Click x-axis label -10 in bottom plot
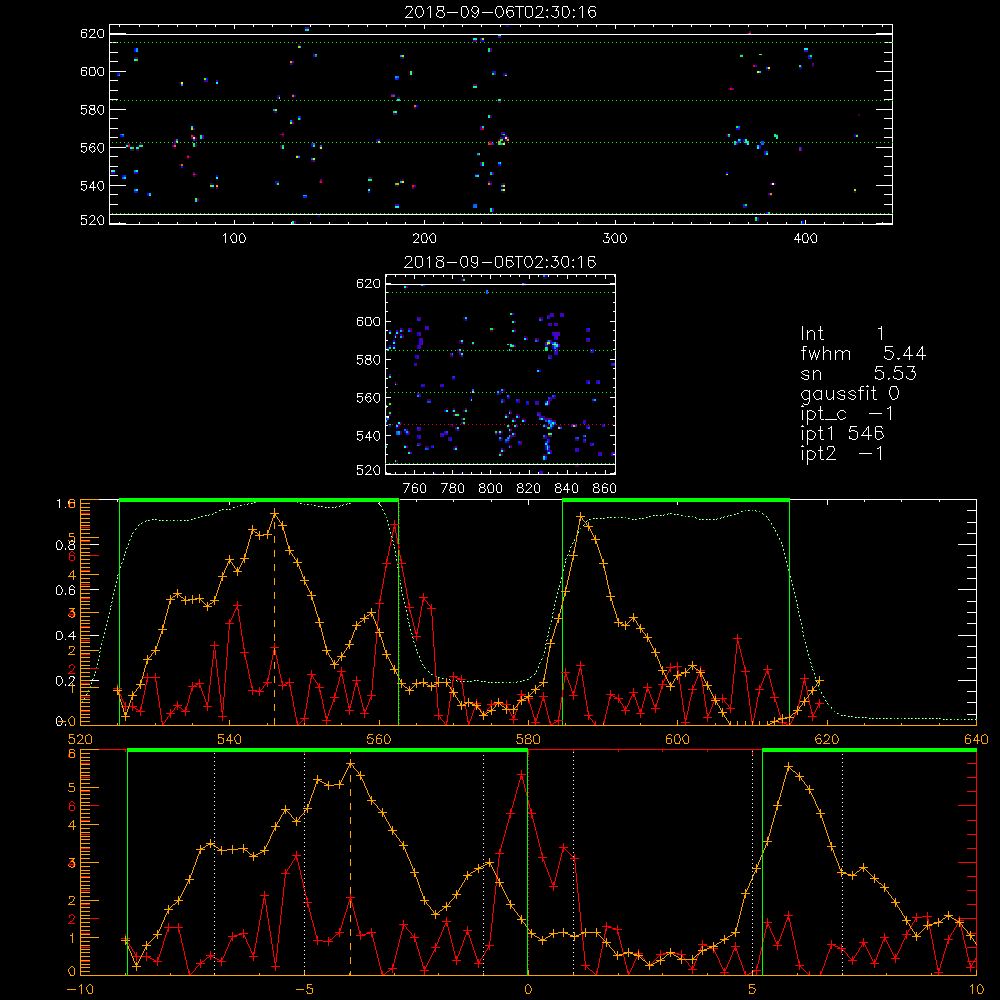This screenshot has width=1000, height=1000. [80, 989]
